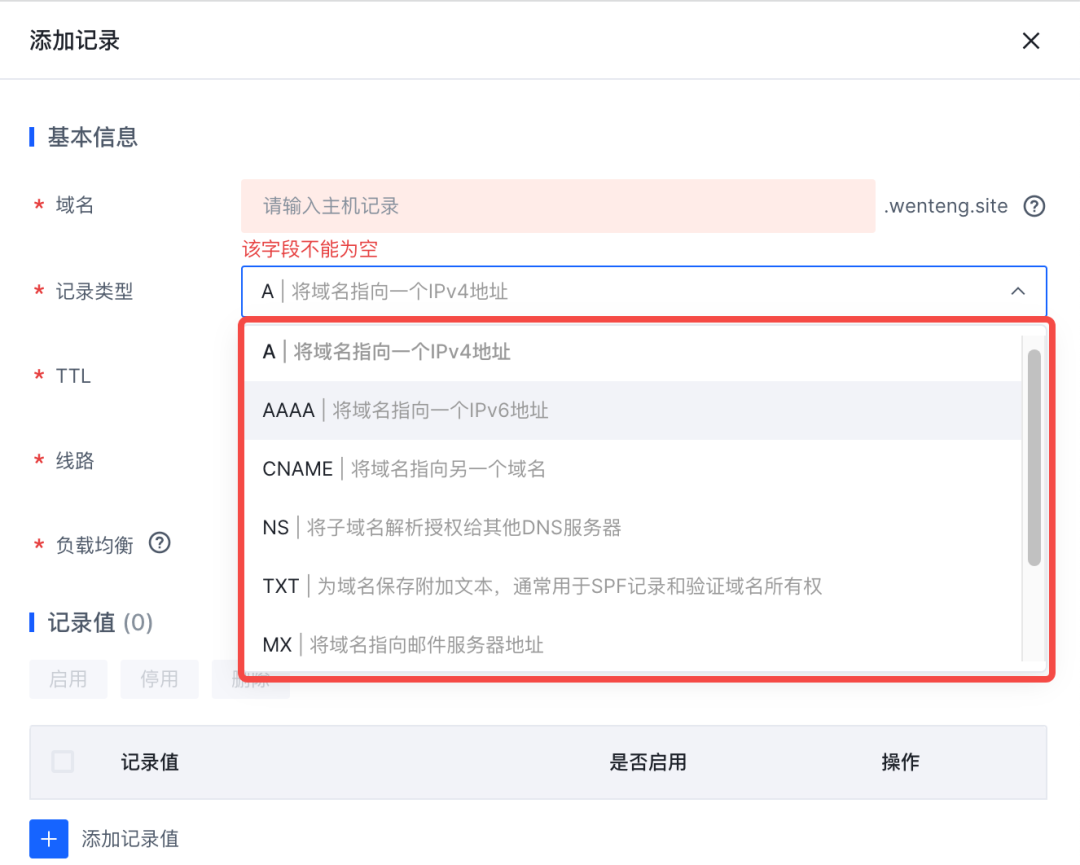Click the 添加记录值 link text
The height and width of the screenshot is (865, 1080).
click(130, 839)
